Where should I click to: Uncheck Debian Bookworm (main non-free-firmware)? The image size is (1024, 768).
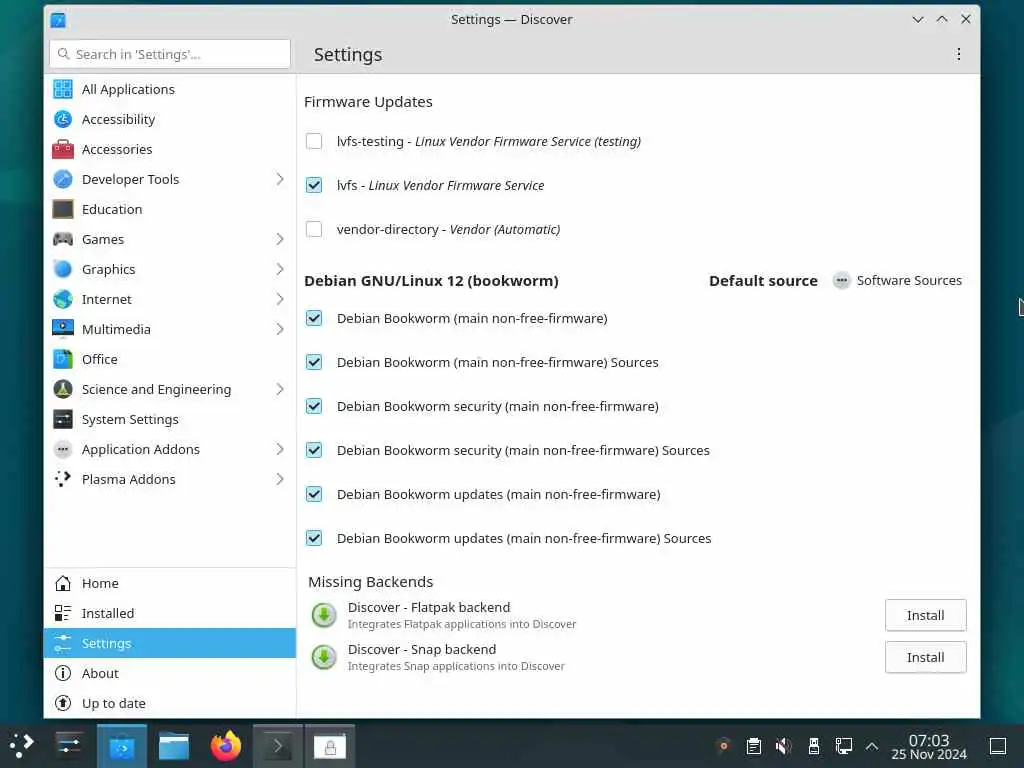(314, 318)
